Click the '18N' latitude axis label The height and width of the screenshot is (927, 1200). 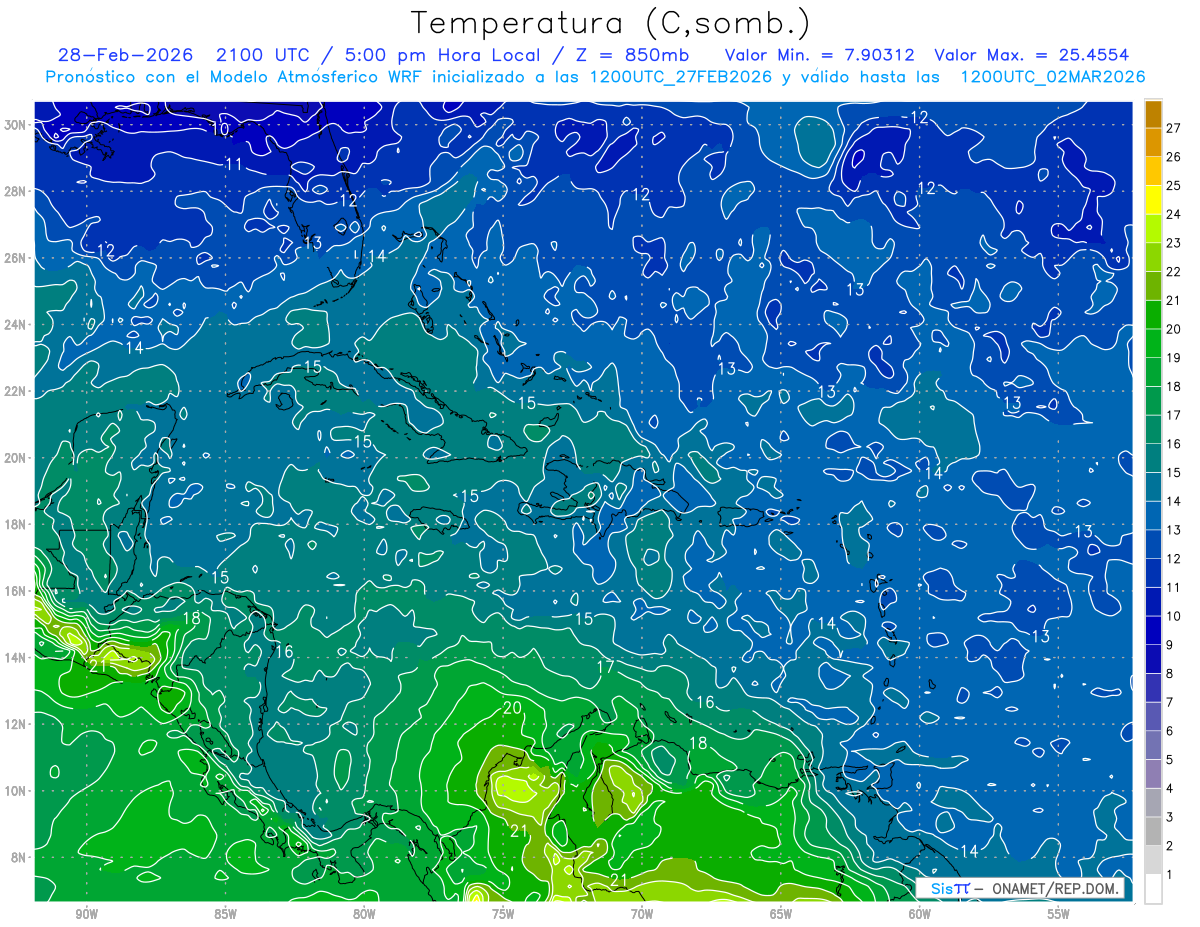[x=16, y=524]
